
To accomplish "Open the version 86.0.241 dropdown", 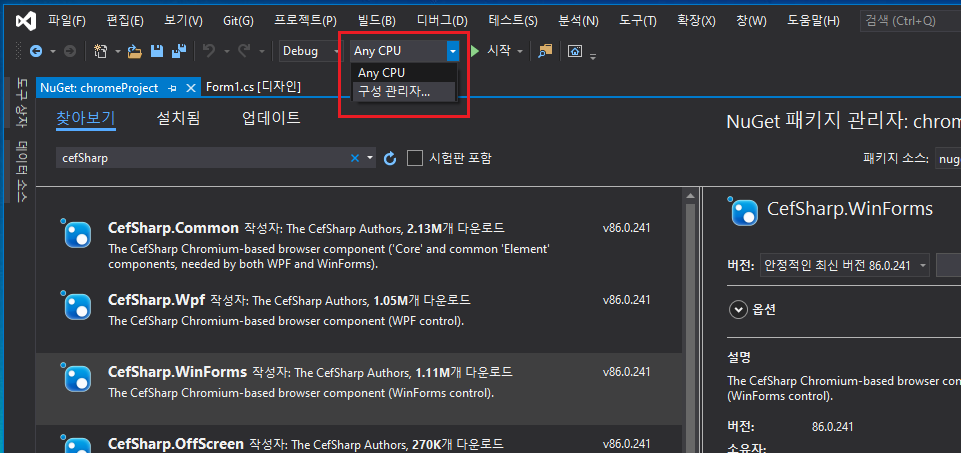I will pos(845,265).
